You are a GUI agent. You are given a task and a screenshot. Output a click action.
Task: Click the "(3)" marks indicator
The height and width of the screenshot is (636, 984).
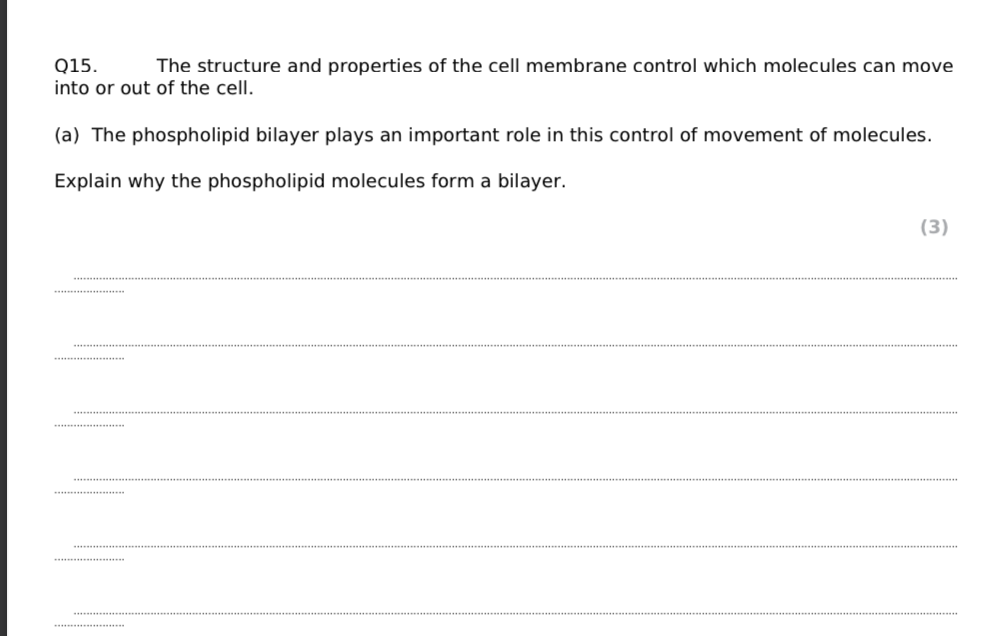933,227
